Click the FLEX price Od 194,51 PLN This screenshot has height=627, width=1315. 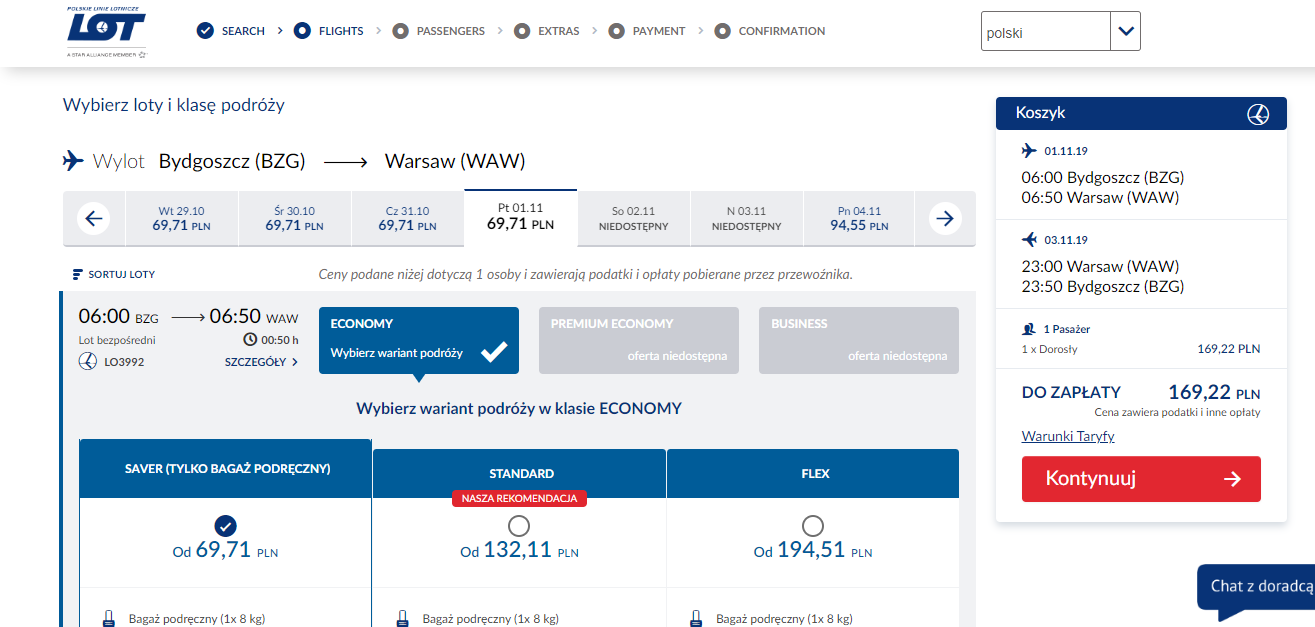pyautogui.click(x=813, y=550)
